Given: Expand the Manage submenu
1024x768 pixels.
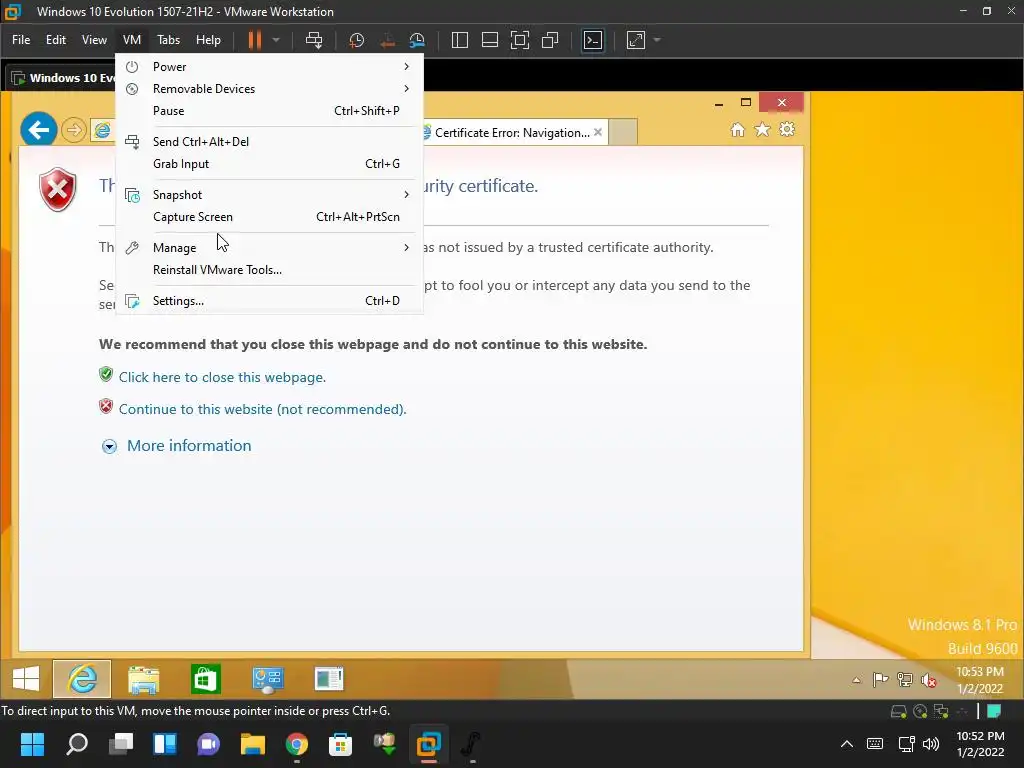Looking at the screenshot, I should click(269, 248).
